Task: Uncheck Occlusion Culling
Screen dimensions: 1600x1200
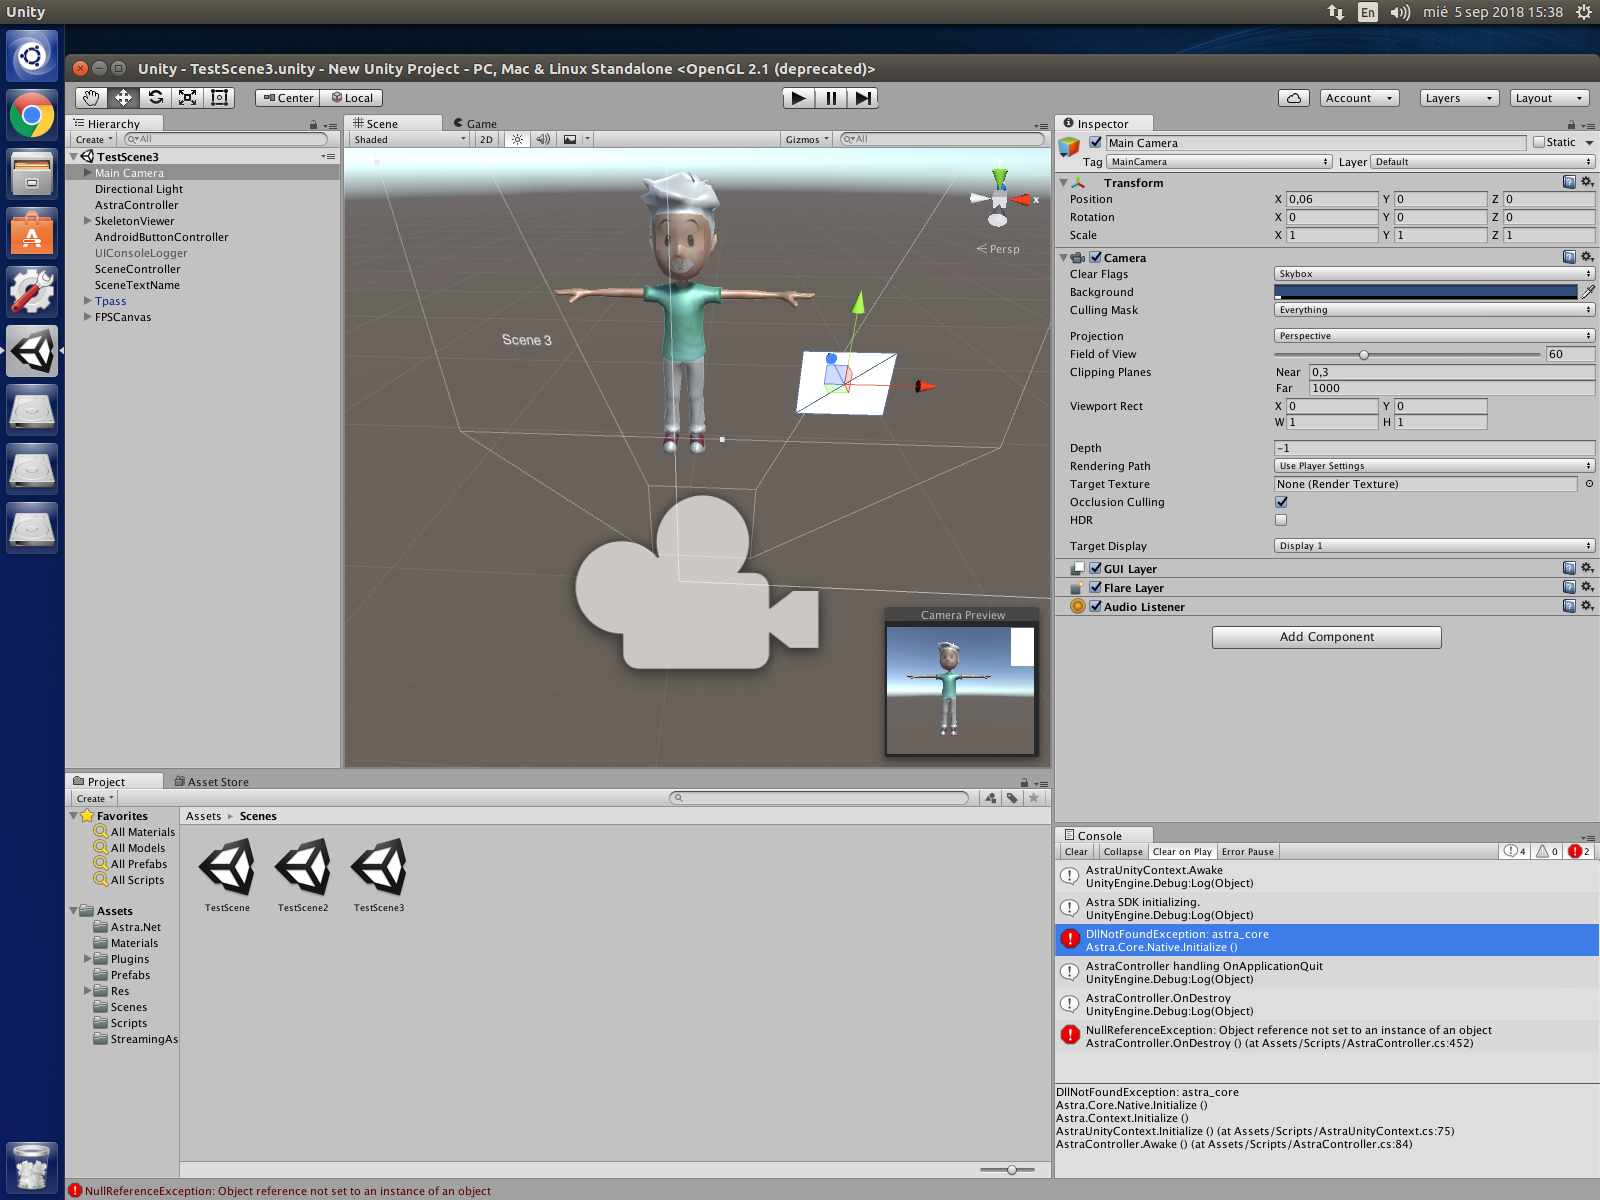Action: pos(1281,502)
